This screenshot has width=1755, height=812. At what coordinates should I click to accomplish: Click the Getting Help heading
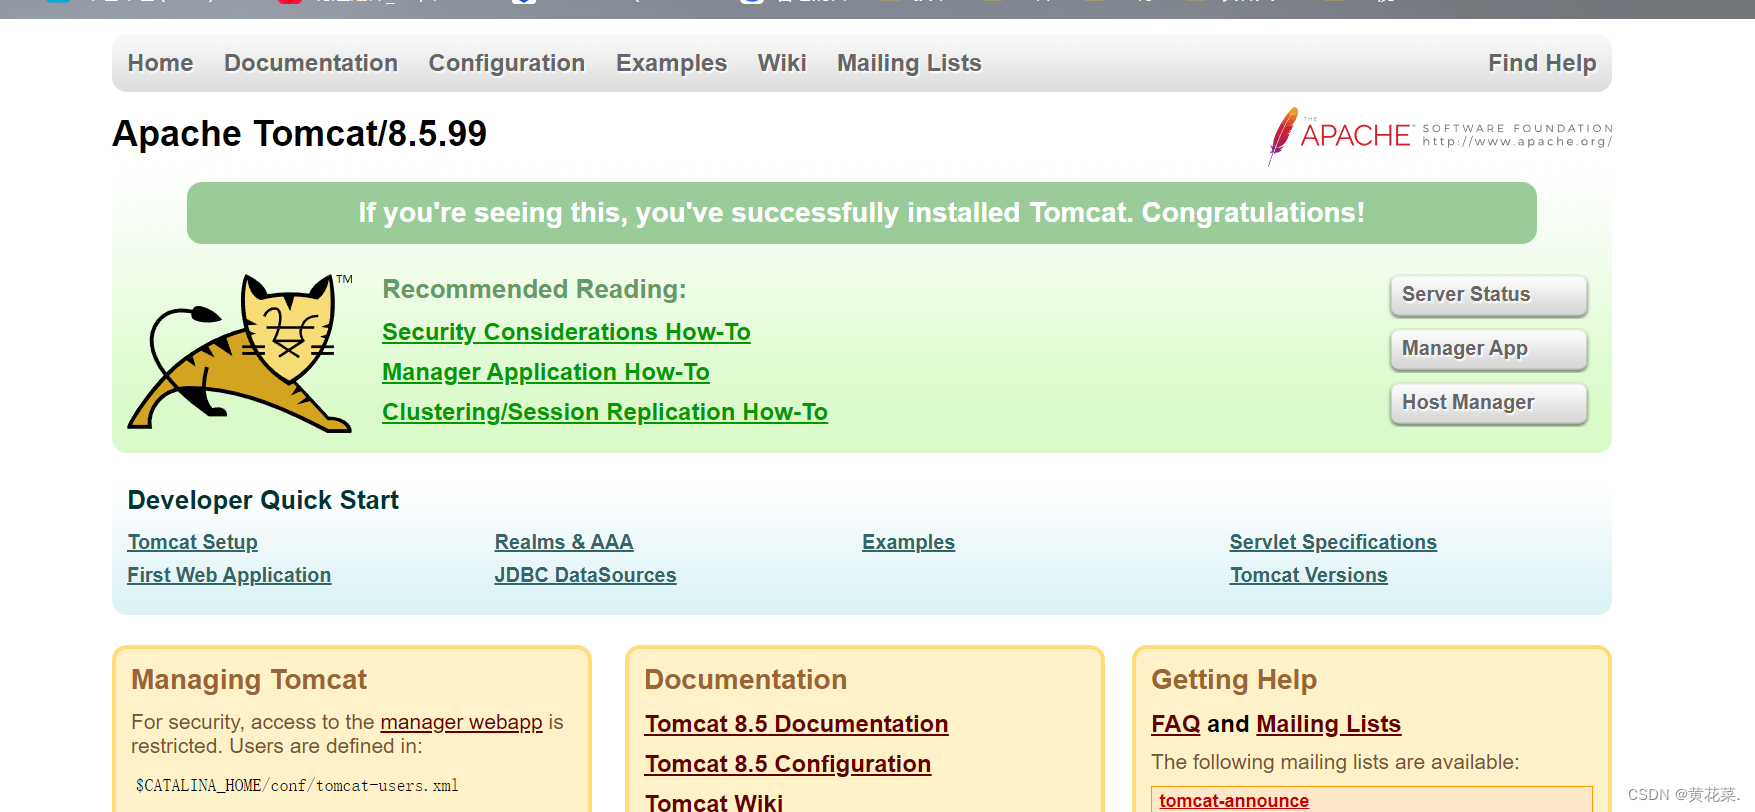click(1234, 680)
